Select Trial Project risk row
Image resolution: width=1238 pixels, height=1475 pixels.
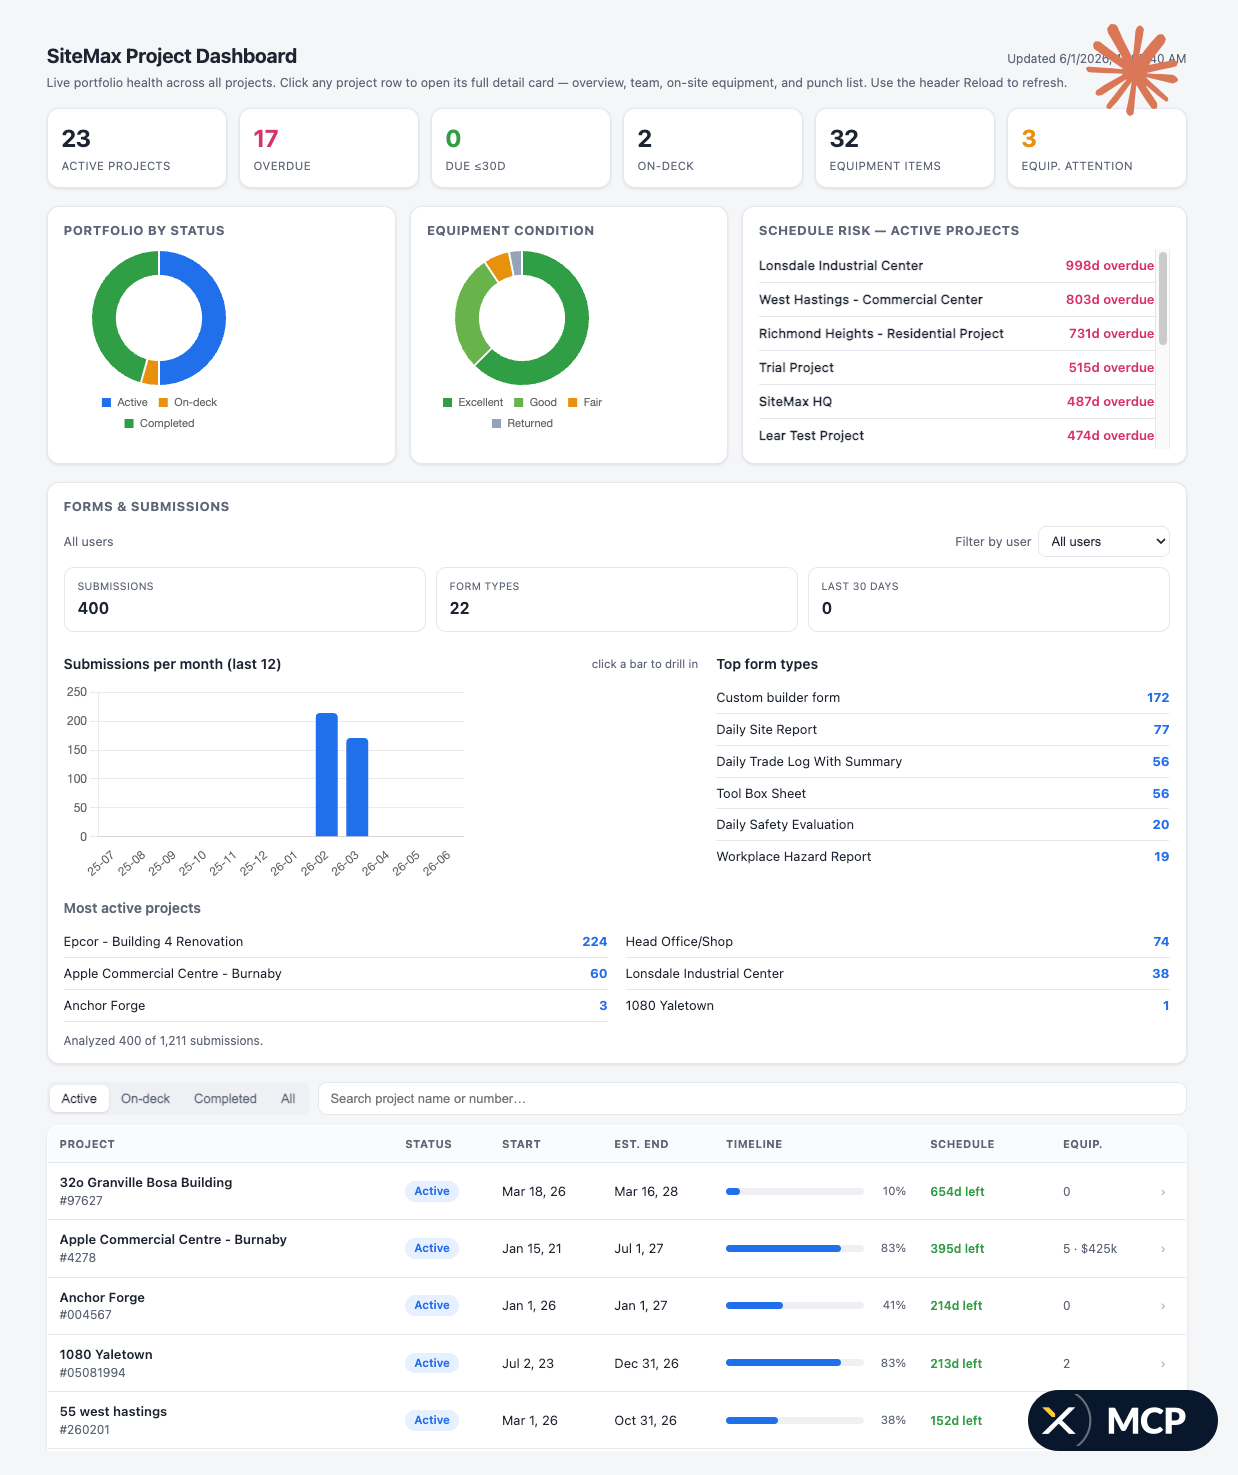point(956,368)
